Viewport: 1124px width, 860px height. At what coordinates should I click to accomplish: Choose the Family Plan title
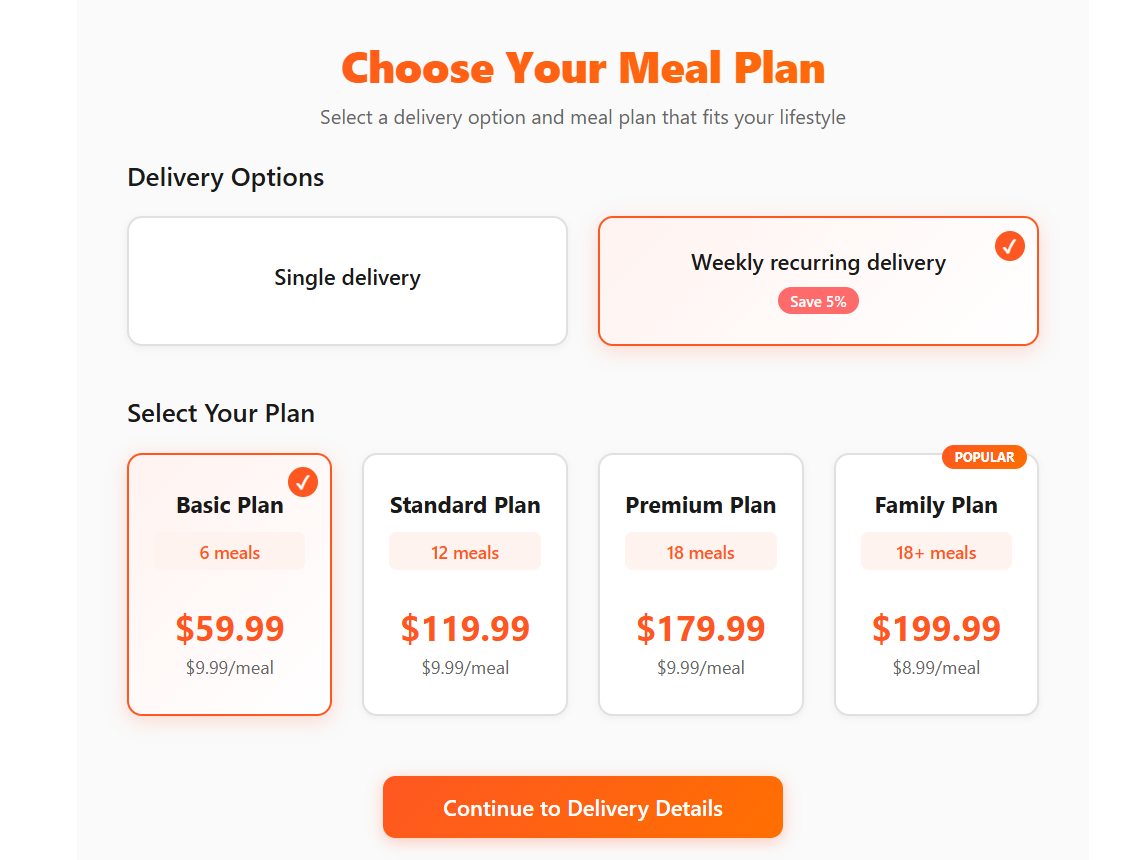936,506
